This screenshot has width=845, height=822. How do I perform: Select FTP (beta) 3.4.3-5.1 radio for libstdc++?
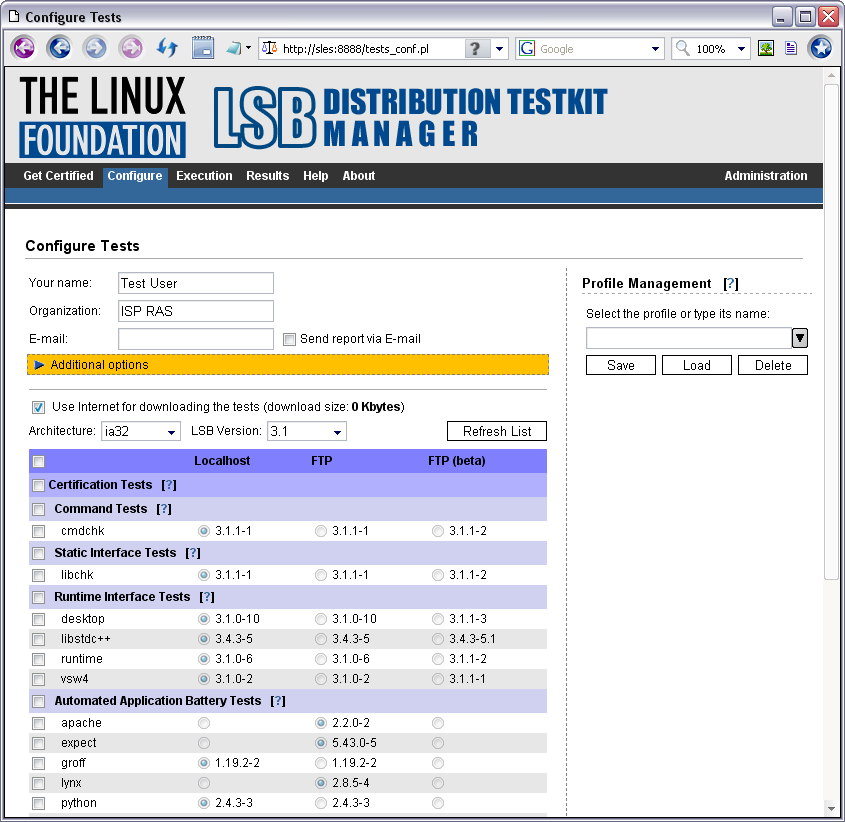[438, 639]
